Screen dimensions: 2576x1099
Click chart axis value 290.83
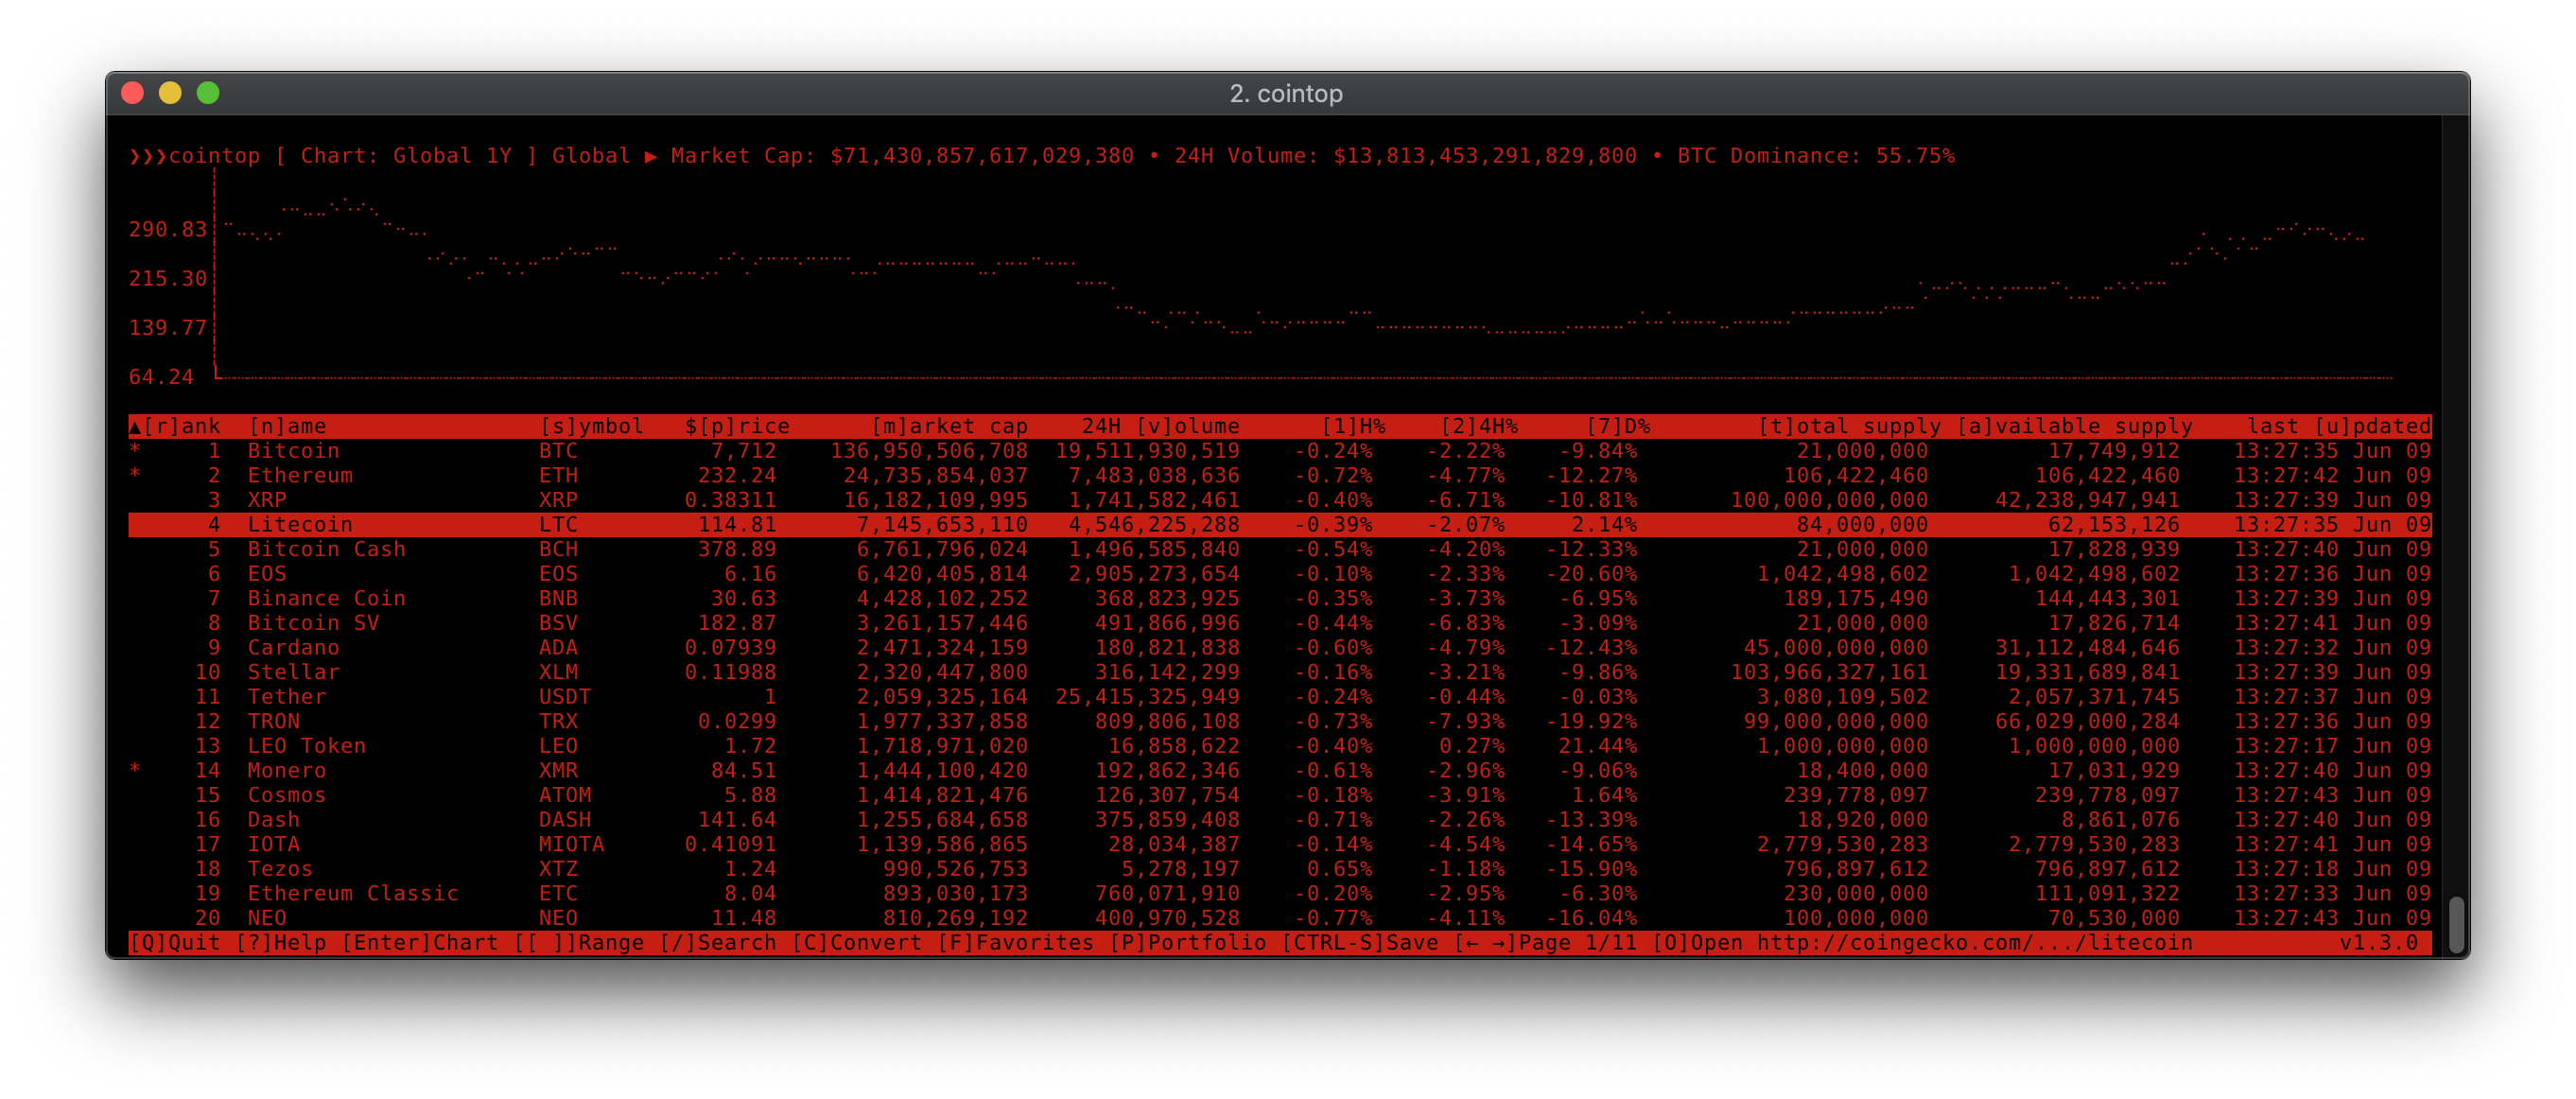(167, 230)
